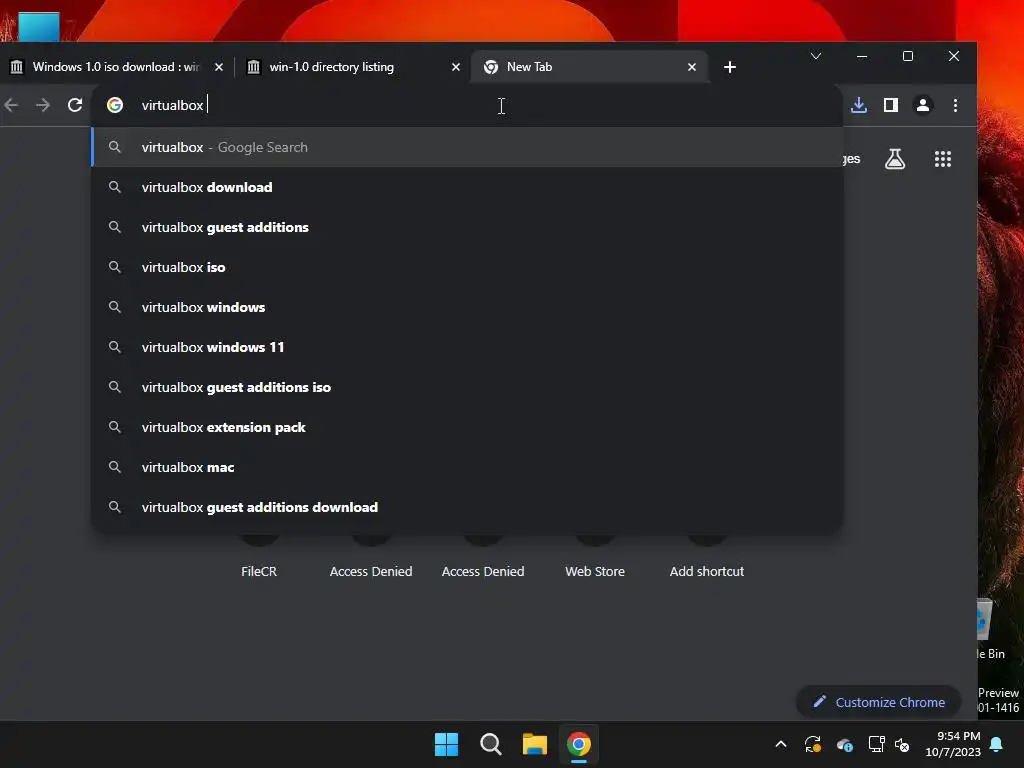
Task: Reload the page with the refresh icon
Action: point(75,105)
